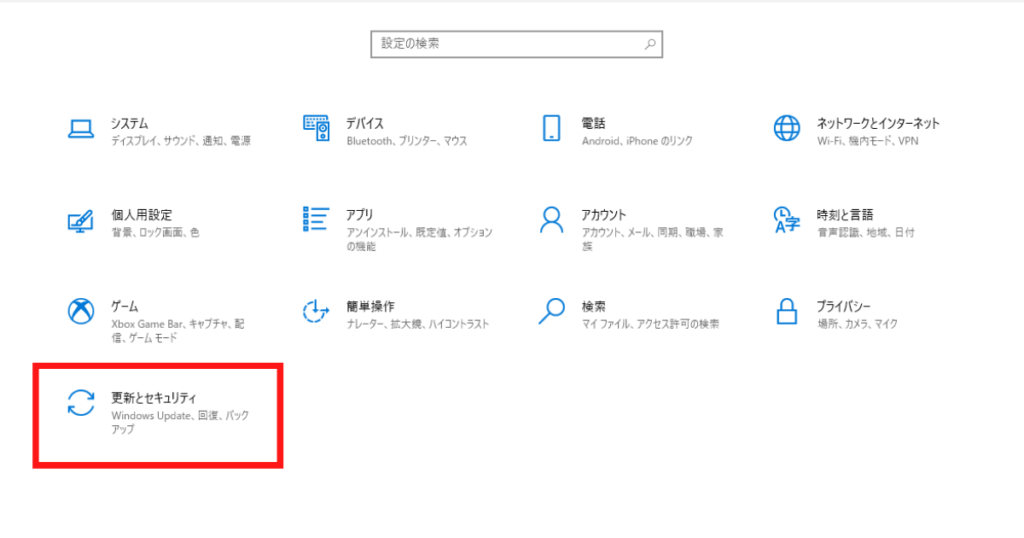Screen dimensions: 1024x538
Task: Click the magnifier icon in the search box
Action: click(x=650, y=44)
